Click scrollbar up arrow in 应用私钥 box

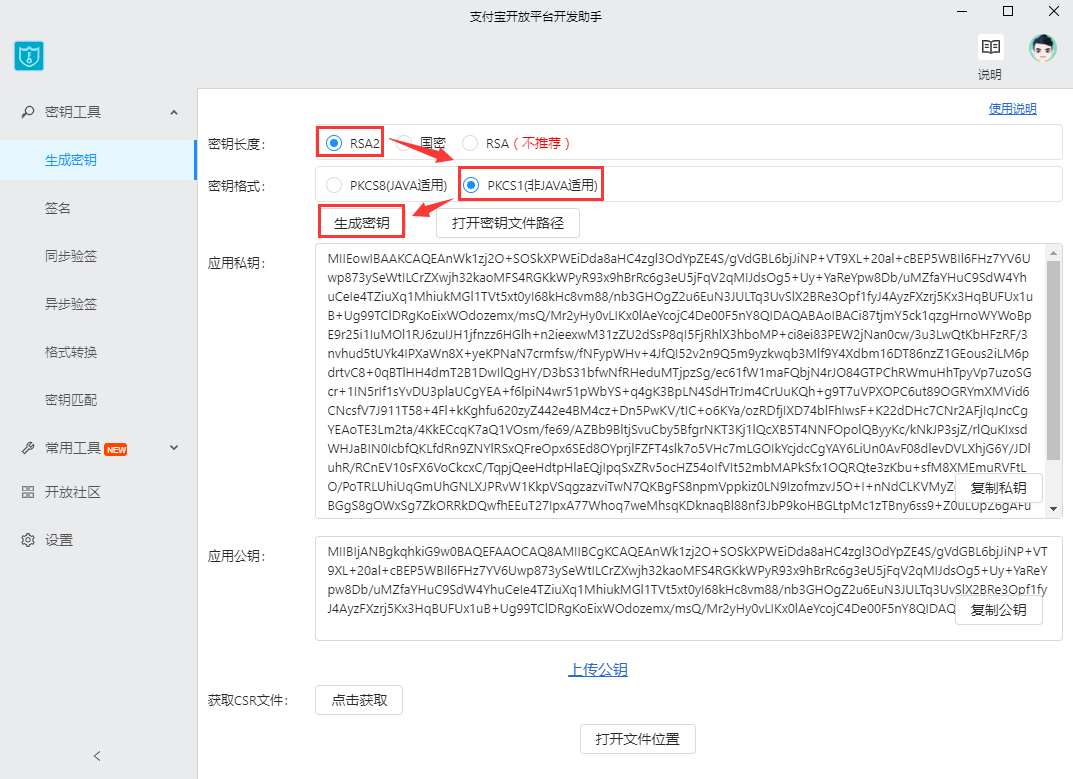[x=1053, y=253]
